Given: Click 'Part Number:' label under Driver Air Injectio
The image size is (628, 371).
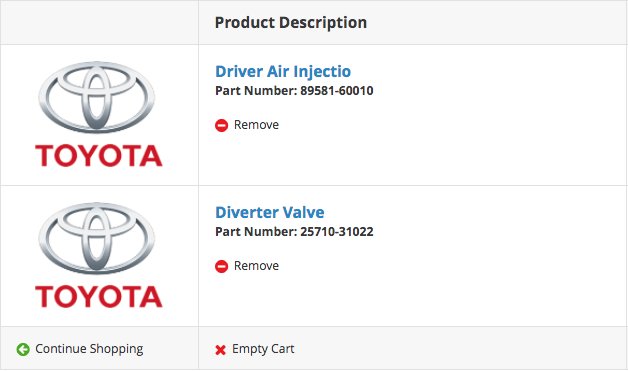Looking at the screenshot, I should [x=256, y=91].
